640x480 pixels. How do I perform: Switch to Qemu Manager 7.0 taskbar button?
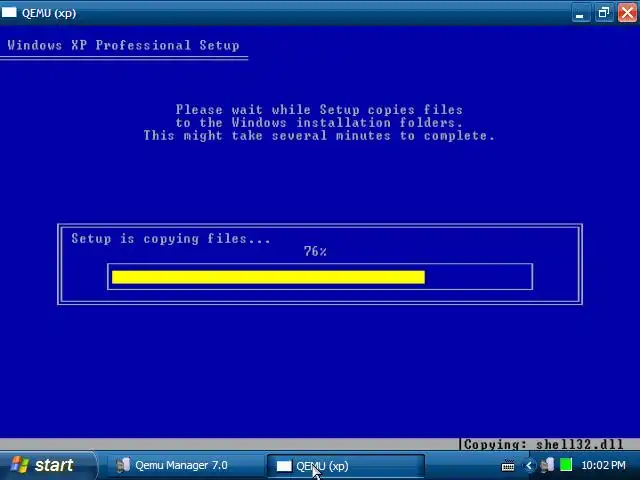(x=182, y=466)
